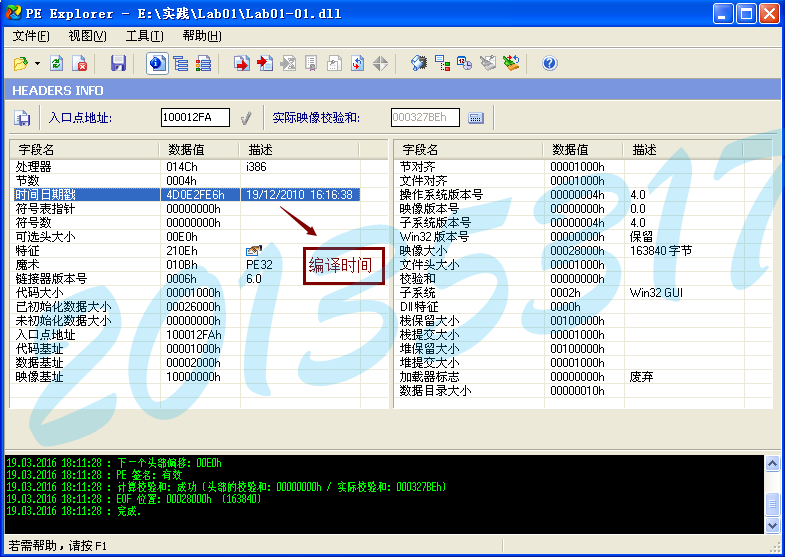Close the file with the red X icon
This screenshot has width=785, height=557.
coord(80,64)
